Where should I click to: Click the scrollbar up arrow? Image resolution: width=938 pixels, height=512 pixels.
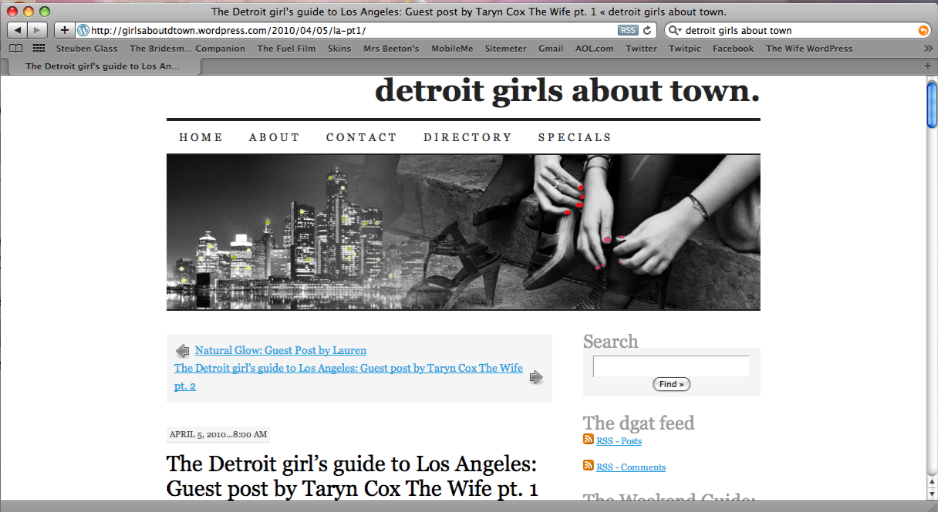pyautogui.click(x=932, y=481)
